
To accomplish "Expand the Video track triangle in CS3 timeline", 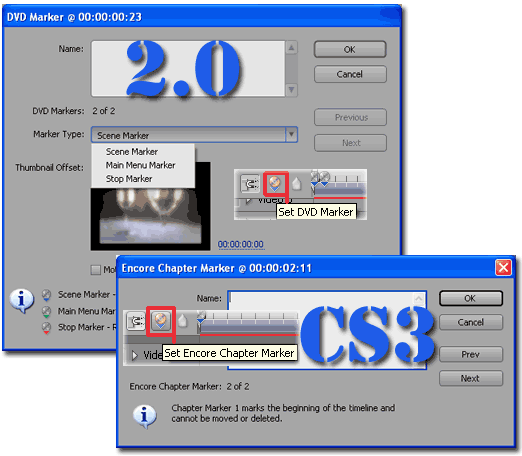I will 134,355.
